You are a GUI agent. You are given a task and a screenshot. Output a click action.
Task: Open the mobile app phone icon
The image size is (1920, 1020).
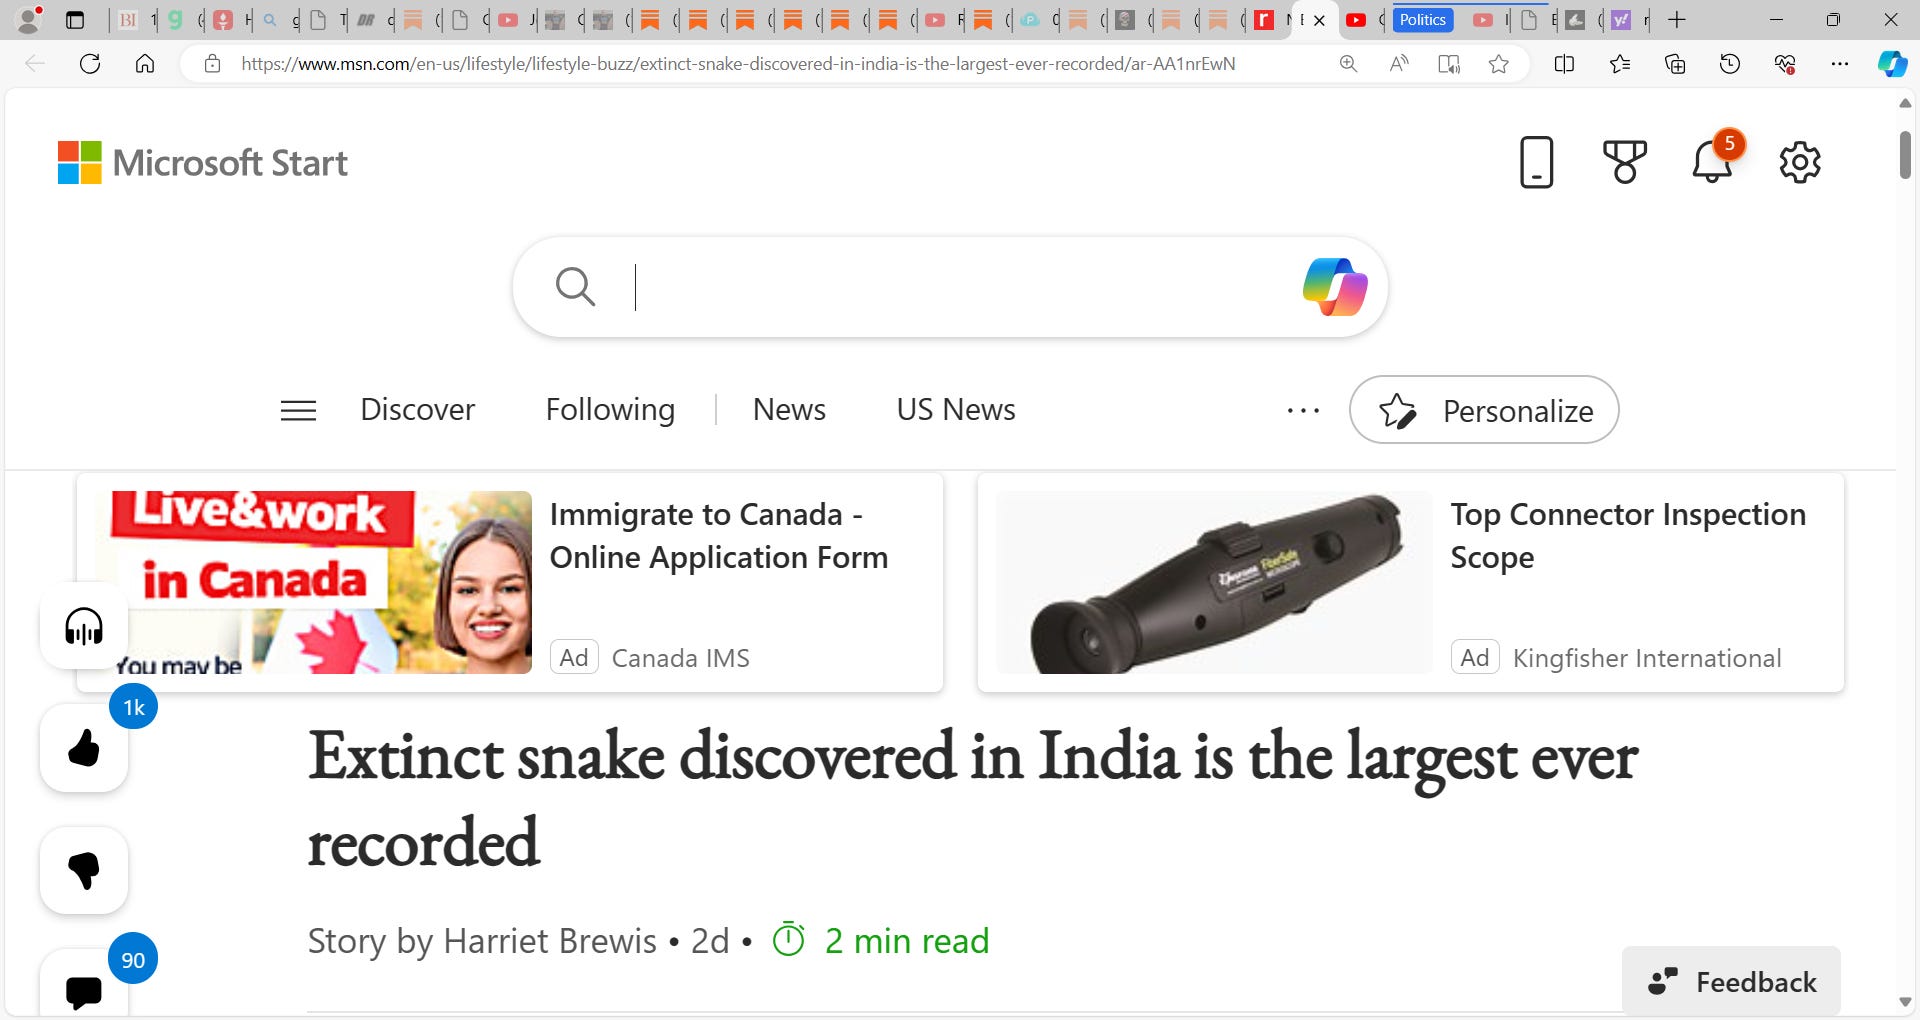[x=1536, y=162]
